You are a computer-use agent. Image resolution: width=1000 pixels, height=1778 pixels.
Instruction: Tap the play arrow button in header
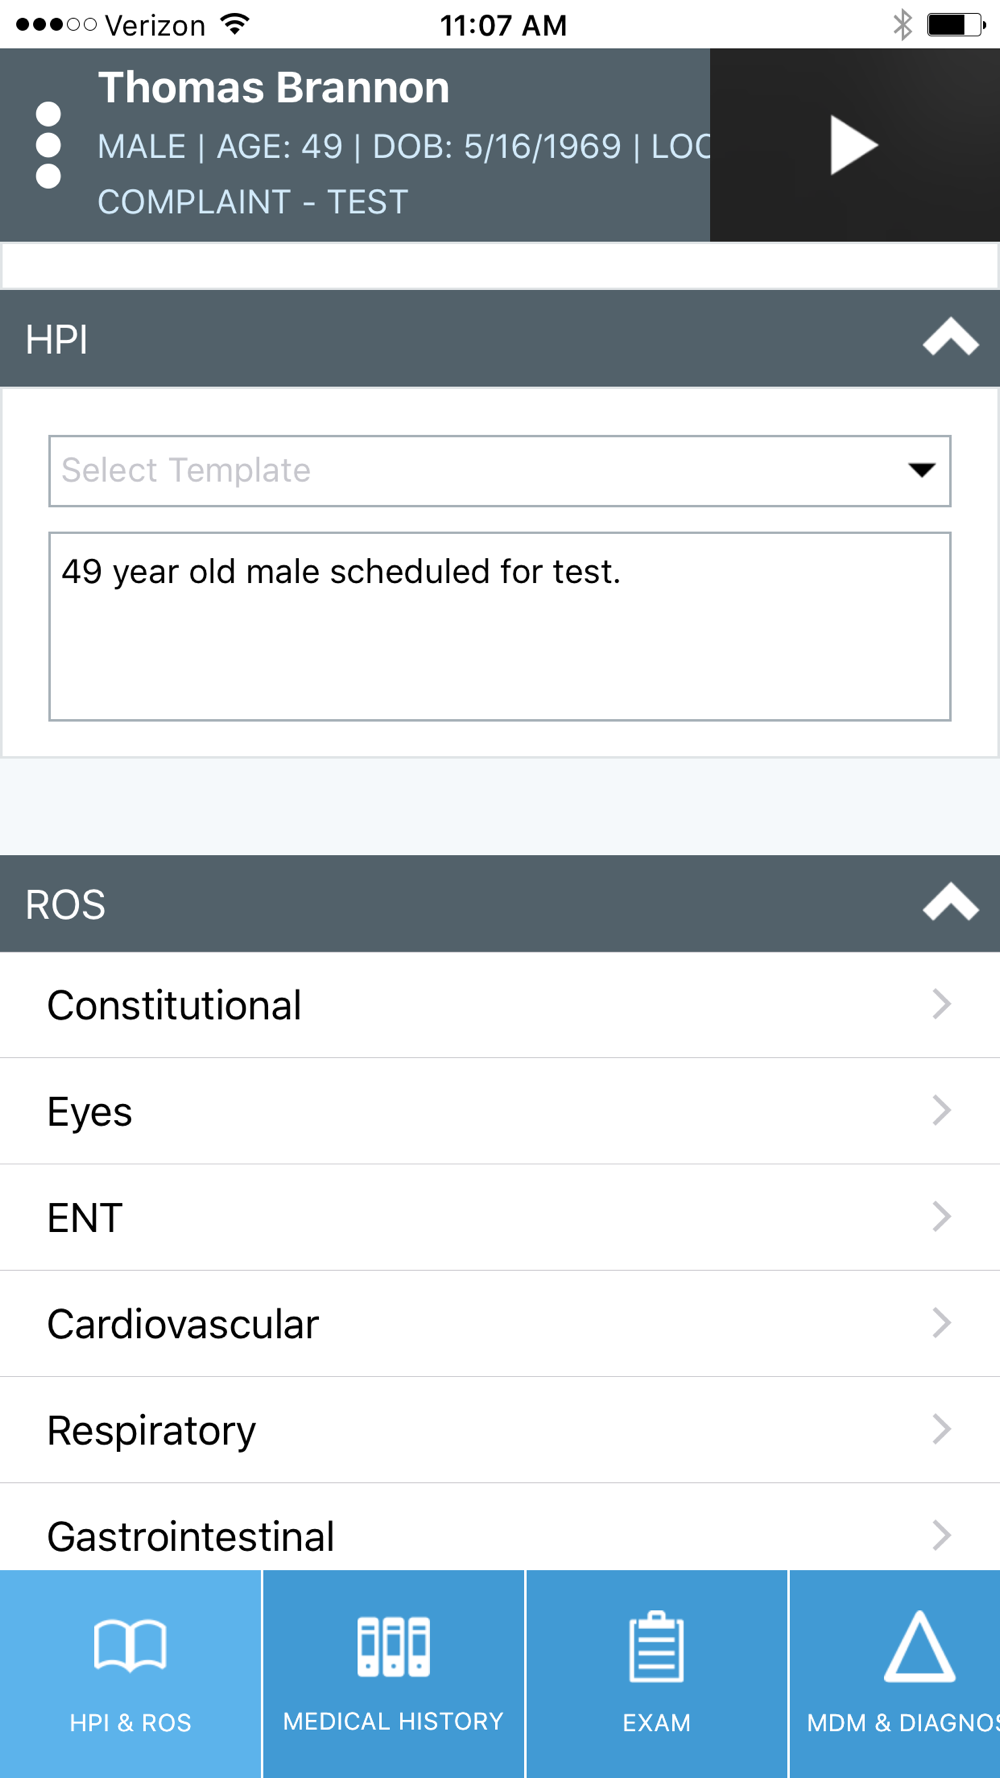(853, 146)
